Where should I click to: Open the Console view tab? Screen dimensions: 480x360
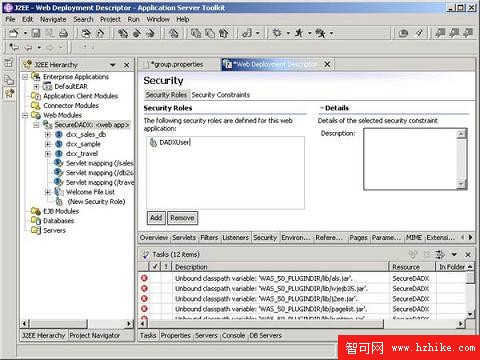(233, 335)
